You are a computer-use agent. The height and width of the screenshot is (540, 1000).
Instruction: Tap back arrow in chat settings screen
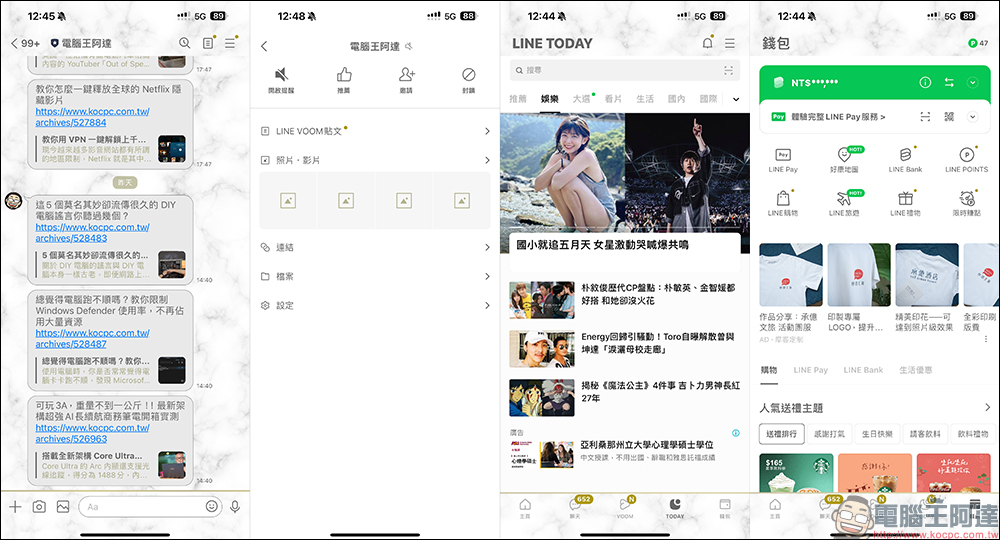coord(264,46)
